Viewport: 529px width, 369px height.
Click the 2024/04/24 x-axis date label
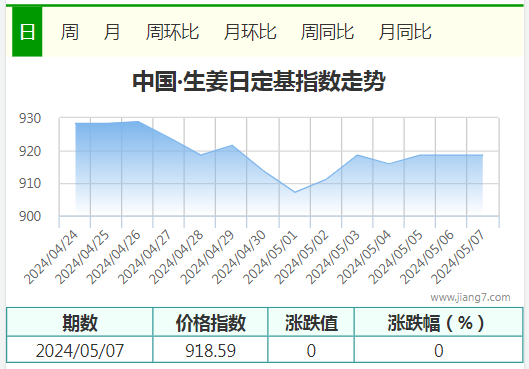[51, 257]
